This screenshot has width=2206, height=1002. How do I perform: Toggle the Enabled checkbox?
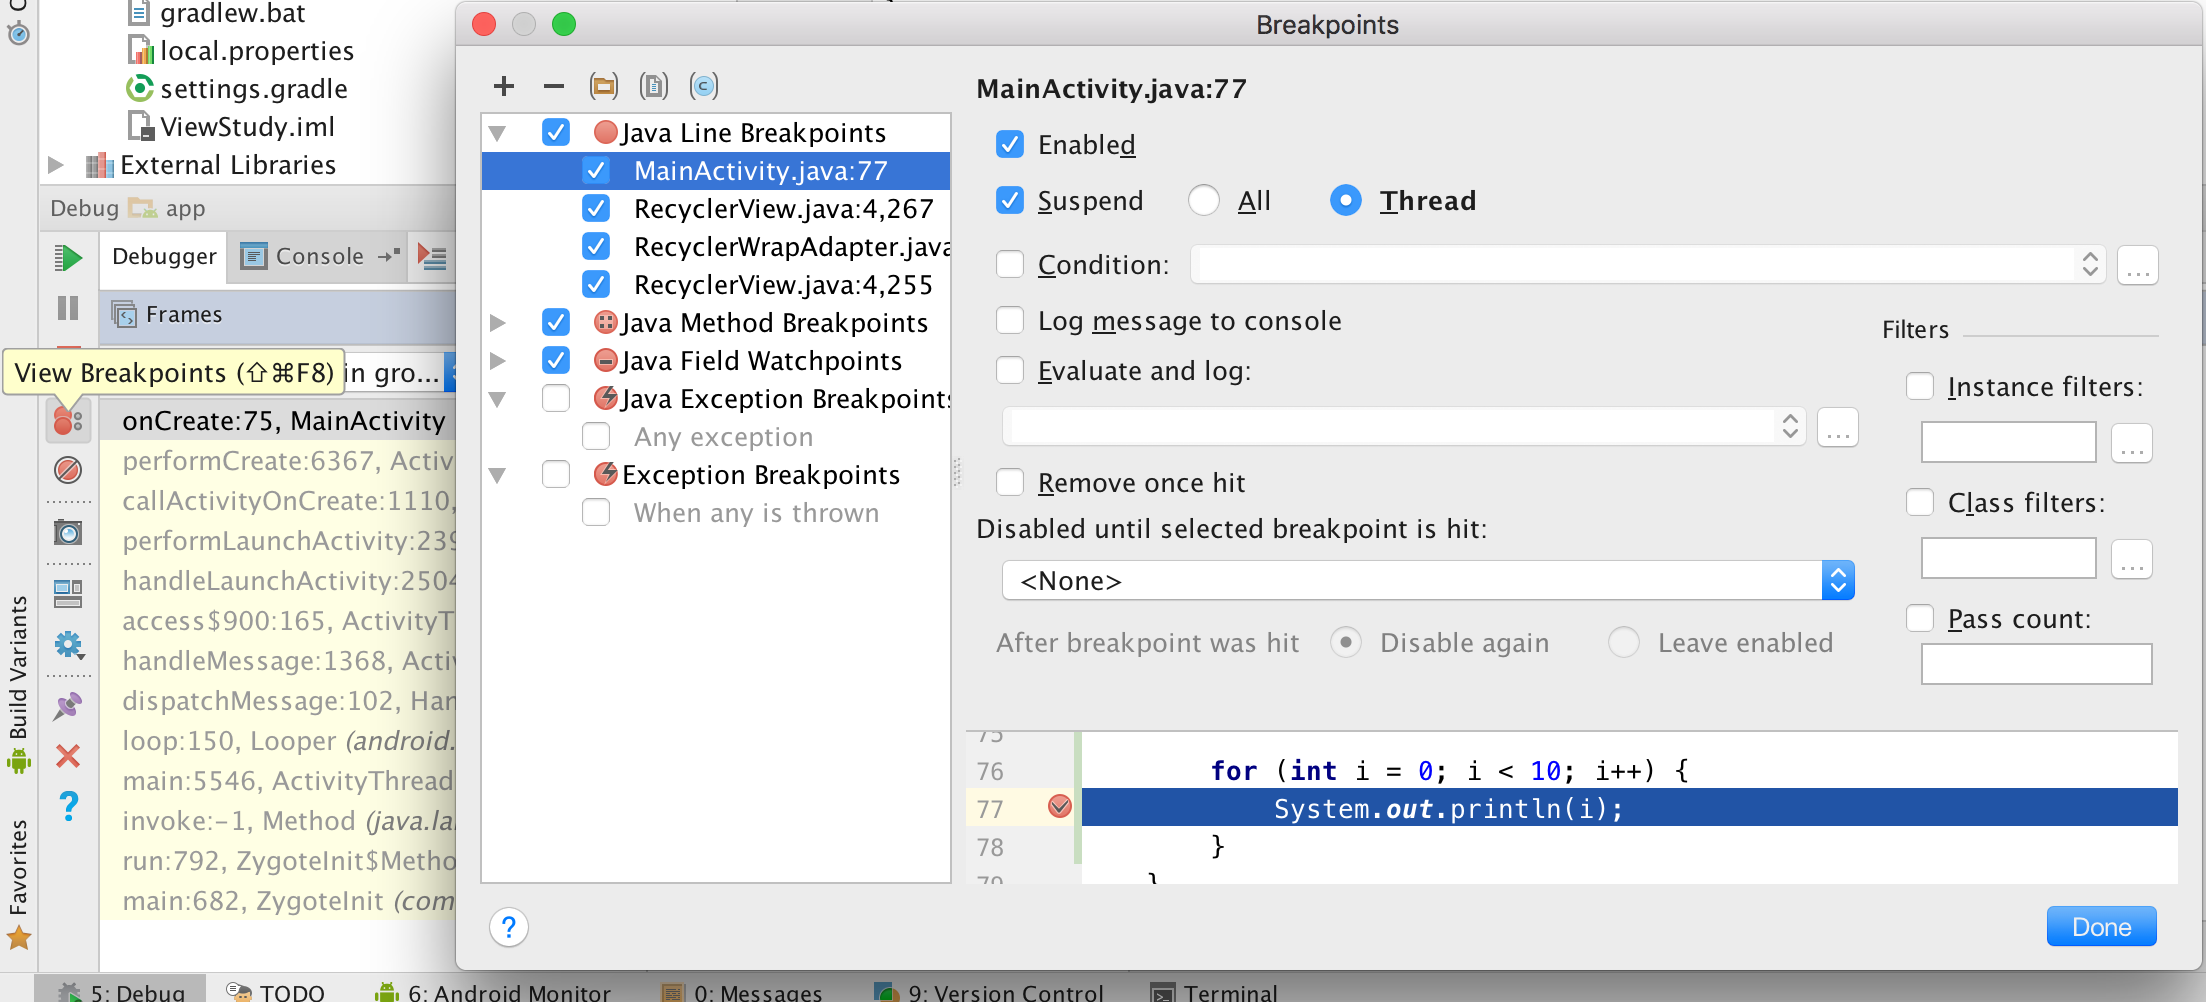1010,145
